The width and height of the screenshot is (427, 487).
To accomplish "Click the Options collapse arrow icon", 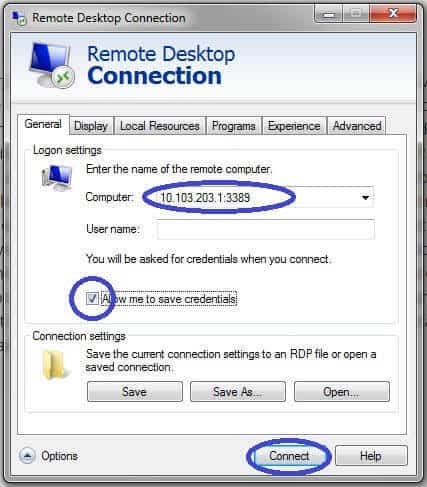I will tap(27, 455).
